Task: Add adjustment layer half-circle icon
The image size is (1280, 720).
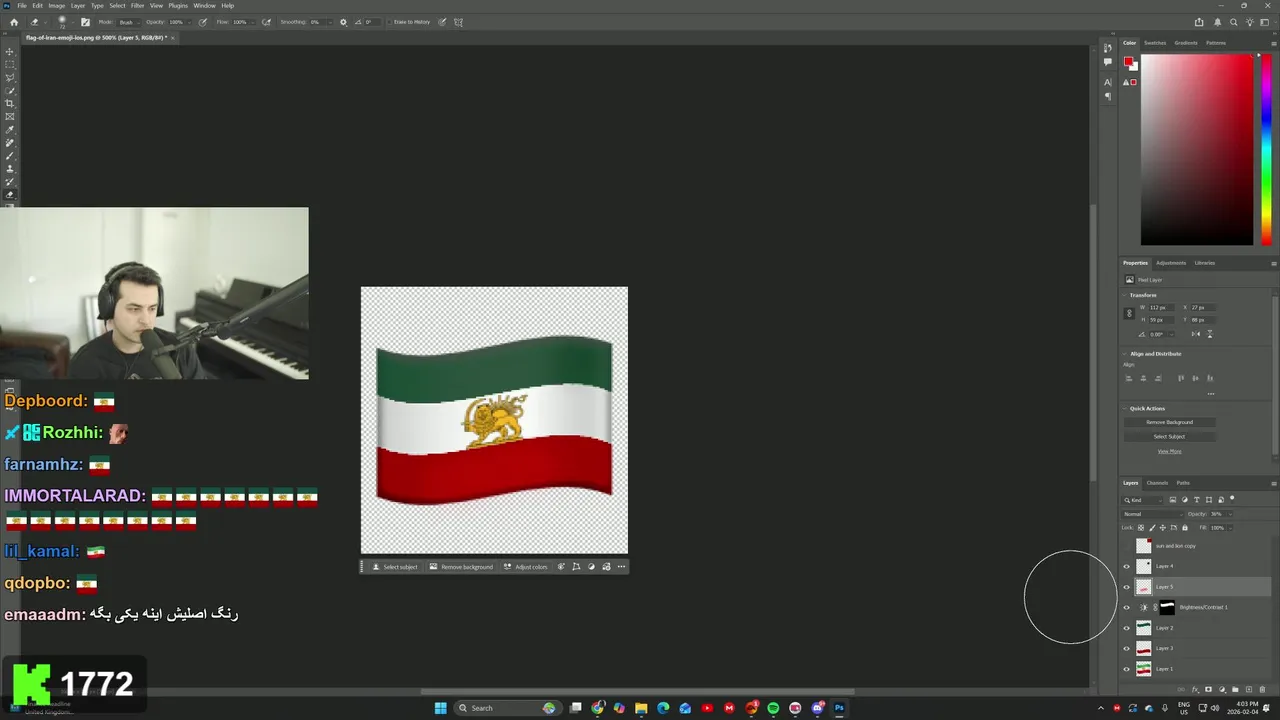Action: (1222, 689)
